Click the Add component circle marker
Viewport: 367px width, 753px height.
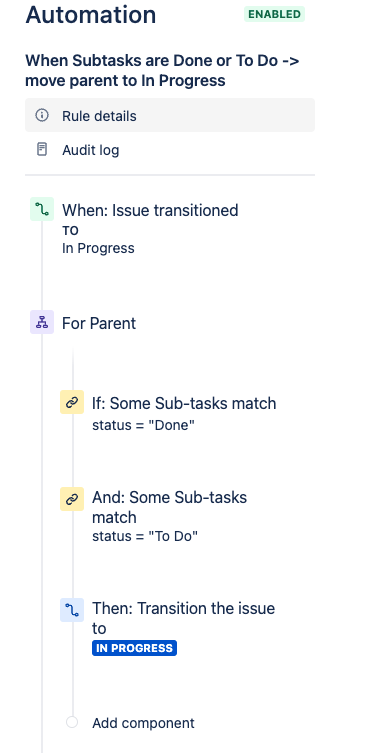coord(72,722)
